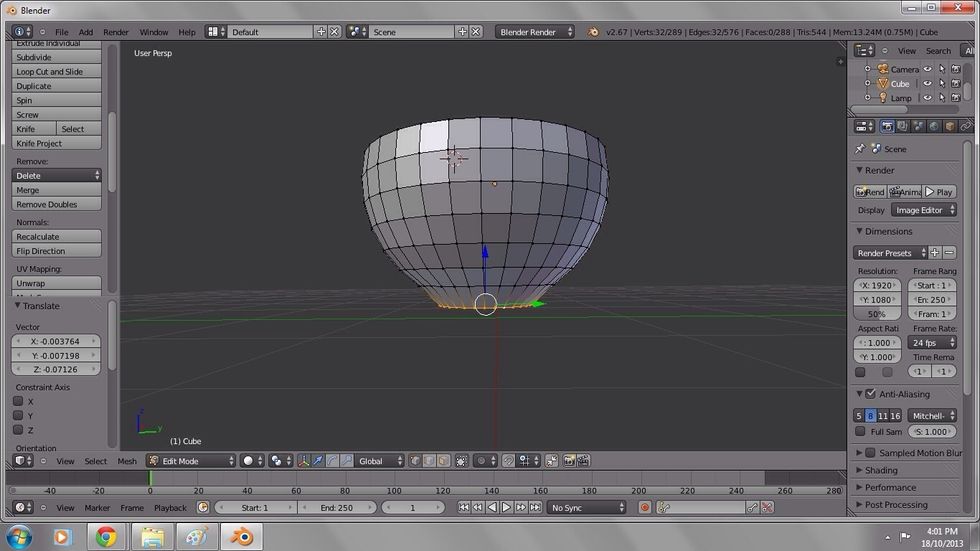
Task: Enable face select mode icon
Action: tap(444, 461)
